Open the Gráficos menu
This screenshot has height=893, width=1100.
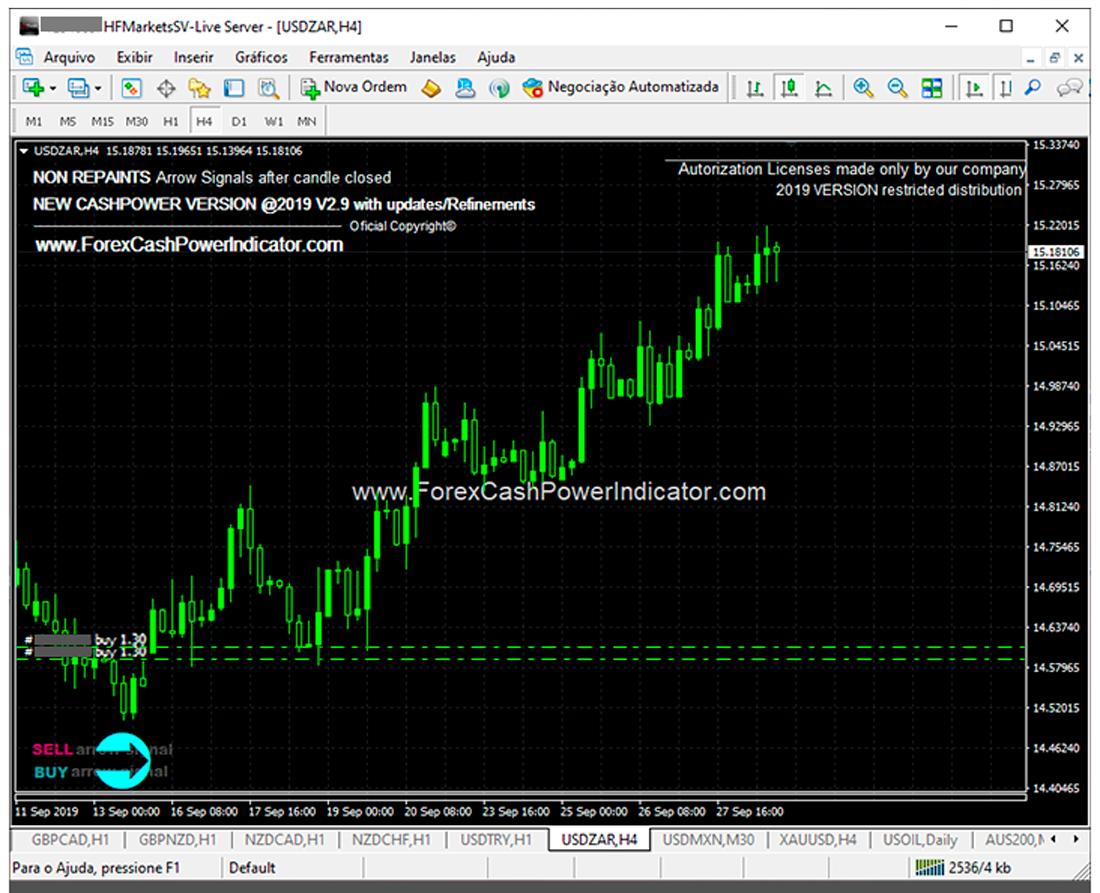click(261, 58)
